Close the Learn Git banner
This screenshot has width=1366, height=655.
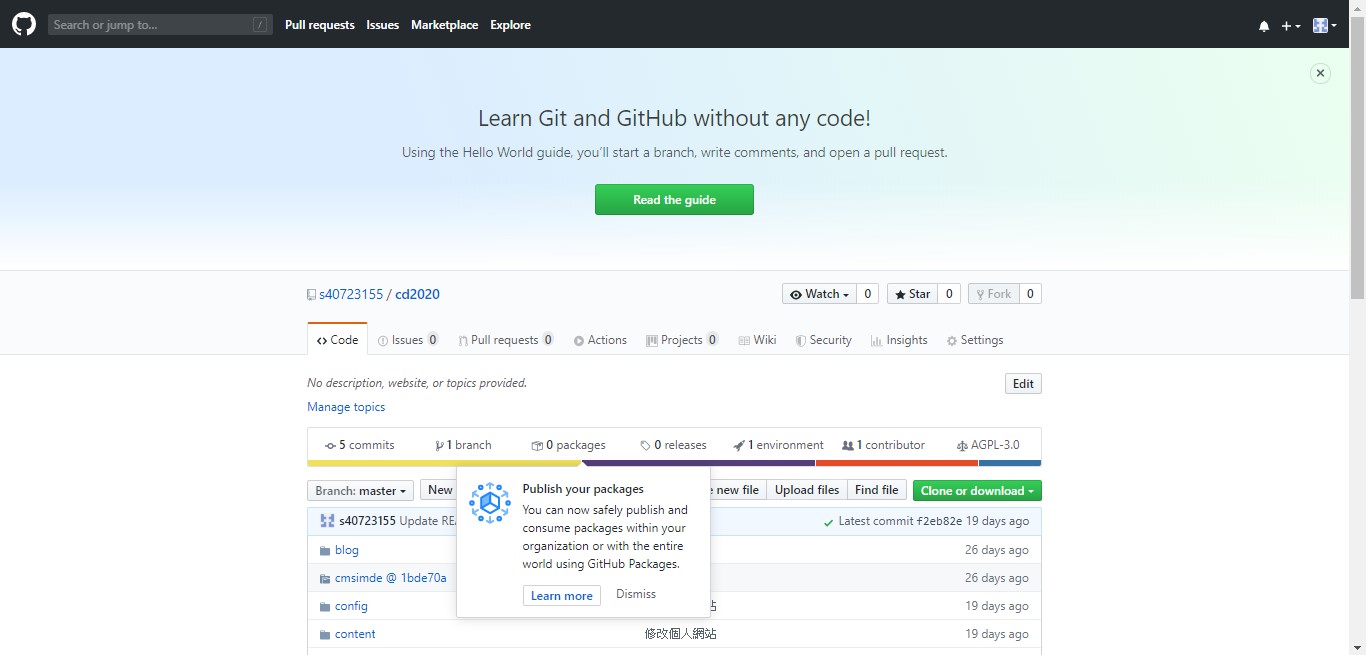pyautogui.click(x=1320, y=73)
